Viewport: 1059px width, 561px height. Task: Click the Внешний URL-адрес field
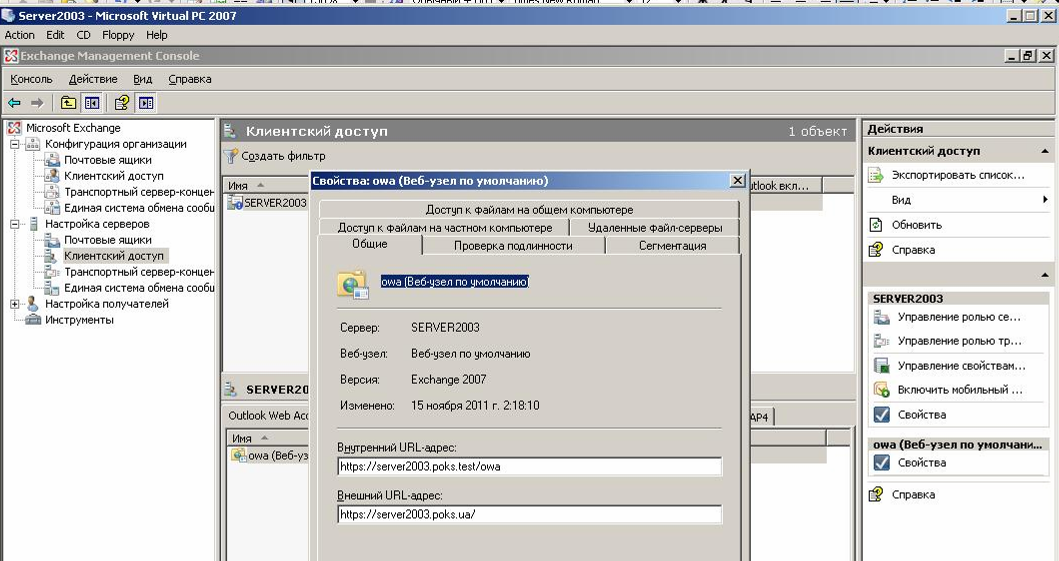(530, 514)
